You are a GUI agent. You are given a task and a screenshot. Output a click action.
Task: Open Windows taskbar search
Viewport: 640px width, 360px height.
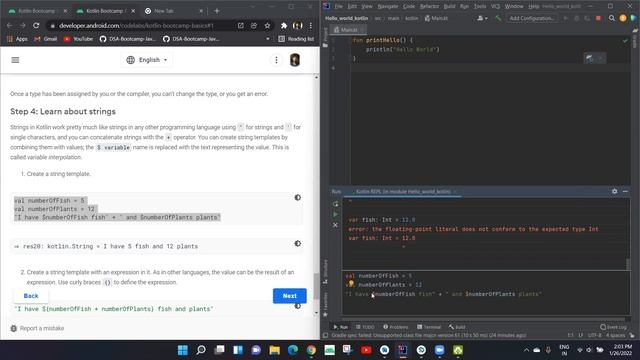[x=201, y=350]
